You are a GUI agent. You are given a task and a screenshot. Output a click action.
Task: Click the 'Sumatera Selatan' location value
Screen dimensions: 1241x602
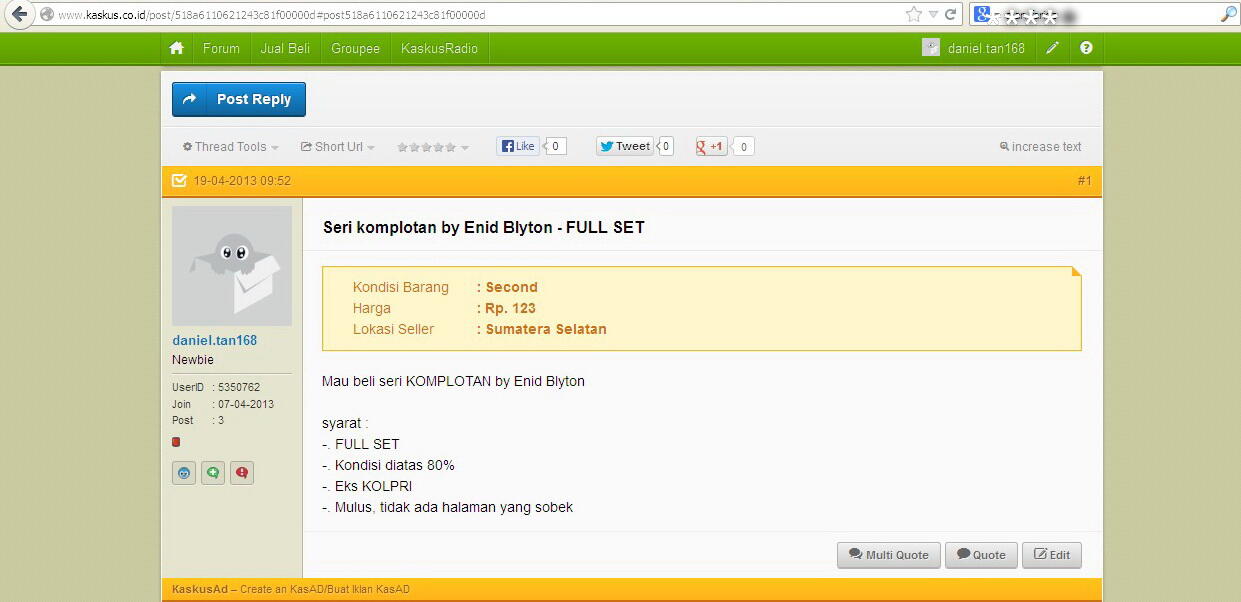546,329
